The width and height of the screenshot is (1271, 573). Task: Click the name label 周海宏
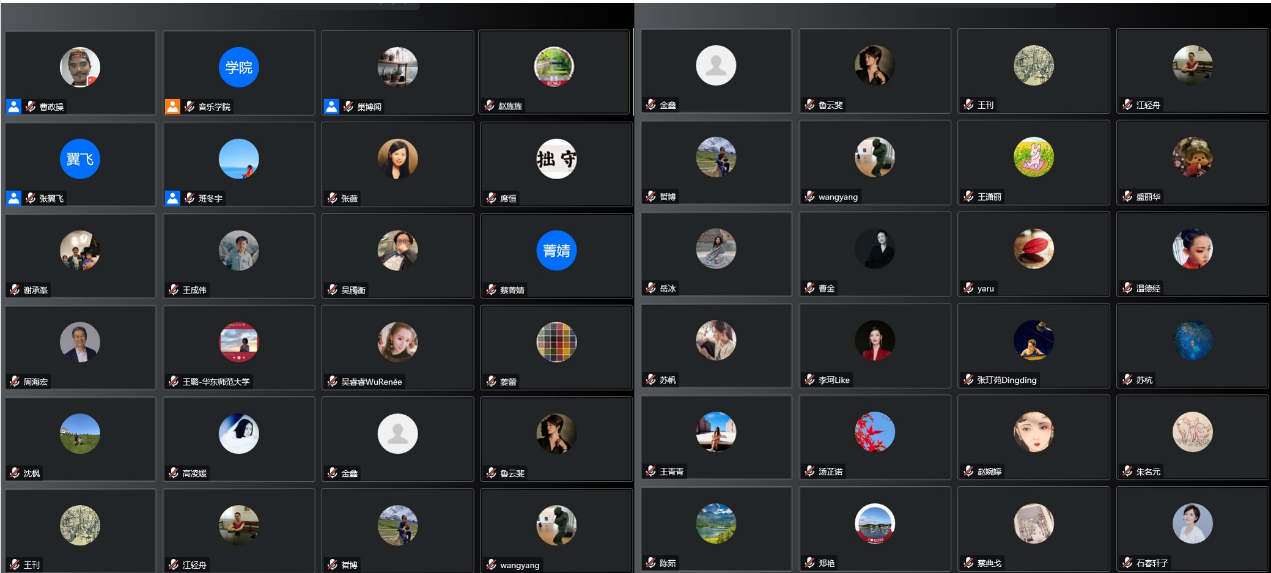pyautogui.click(x=36, y=382)
